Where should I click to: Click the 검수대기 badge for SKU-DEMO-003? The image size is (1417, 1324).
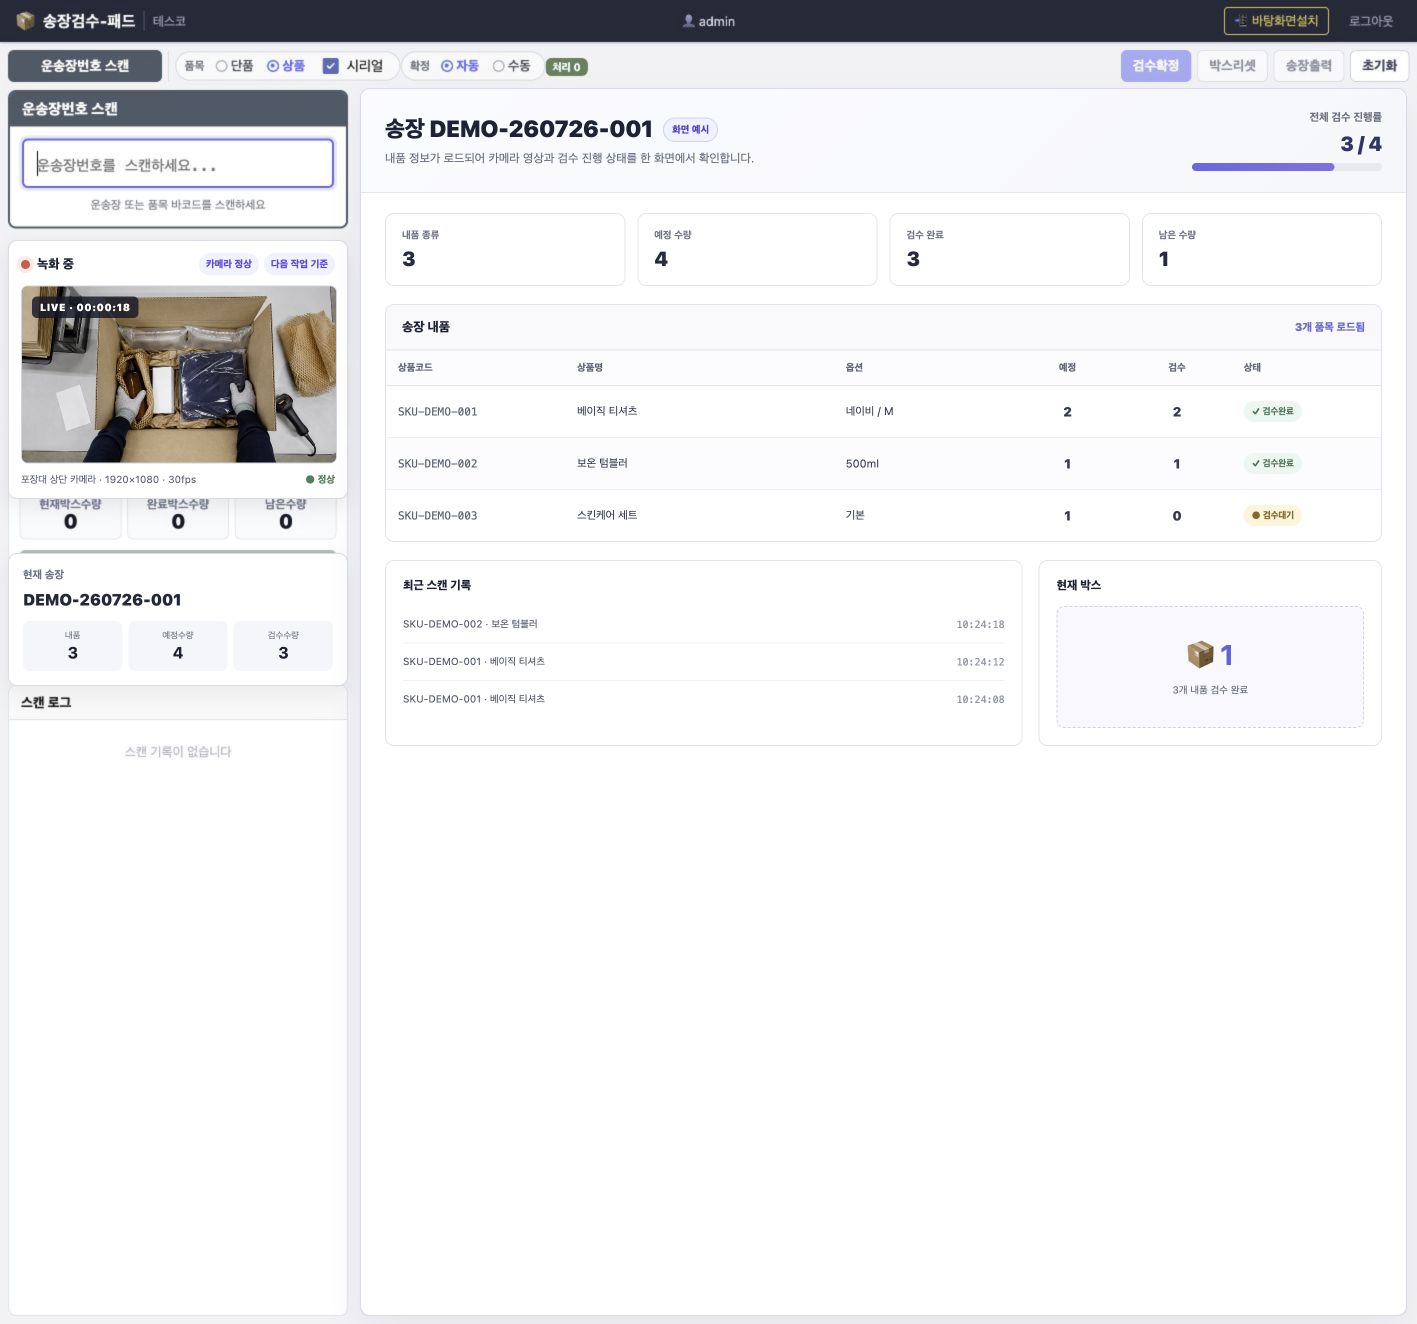[x=1273, y=515]
